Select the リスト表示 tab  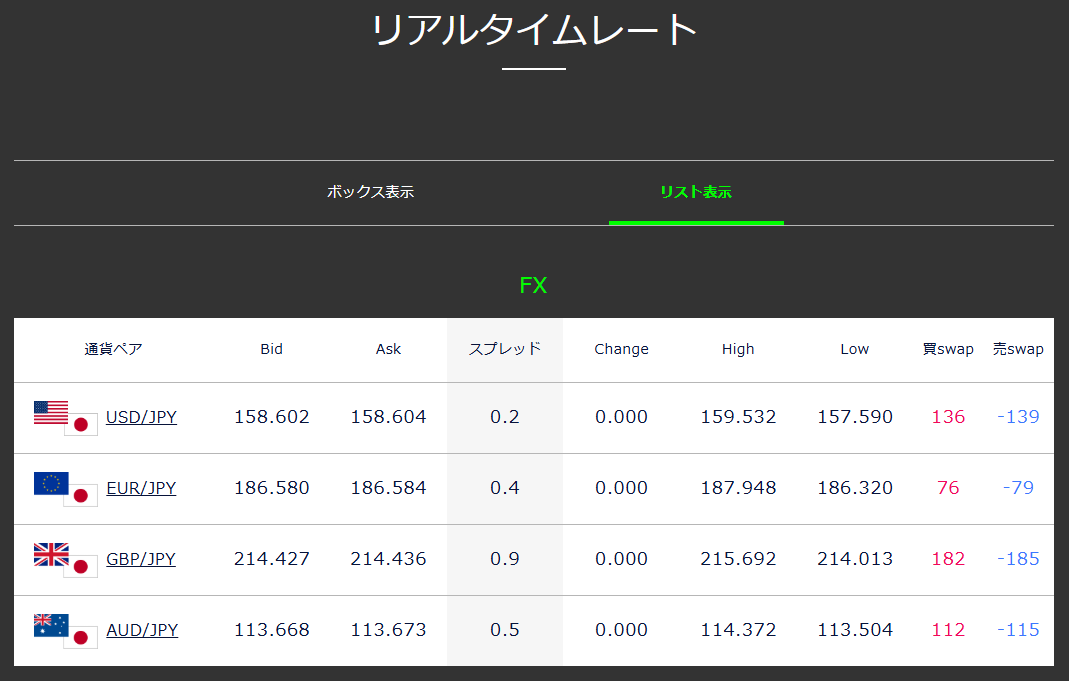click(x=696, y=192)
